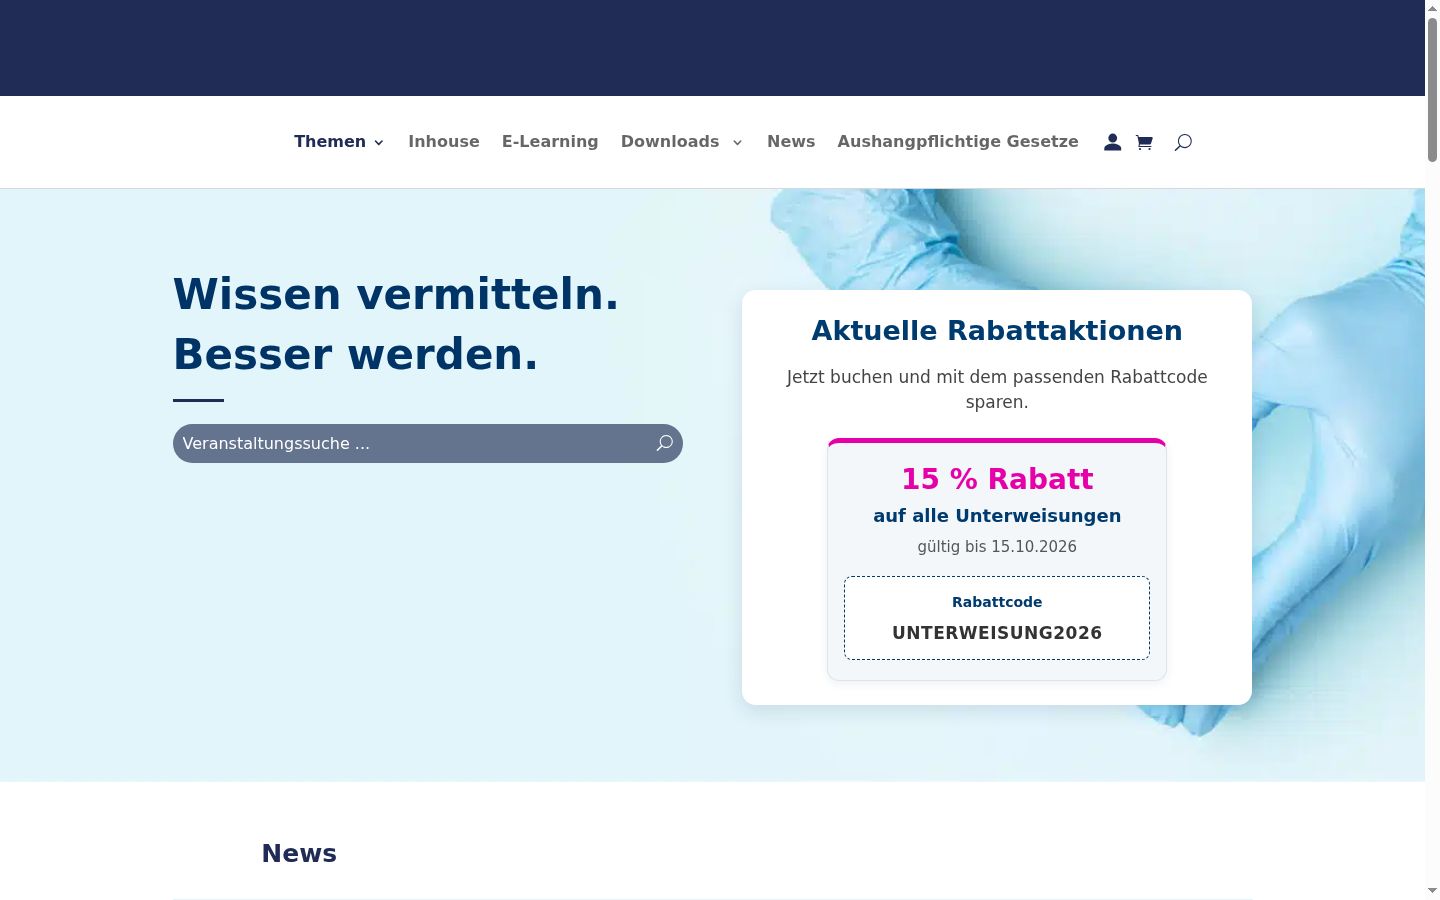The image size is (1440, 900).
Task: Click the scrollbar down arrow
Action: pyautogui.click(x=1432, y=891)
